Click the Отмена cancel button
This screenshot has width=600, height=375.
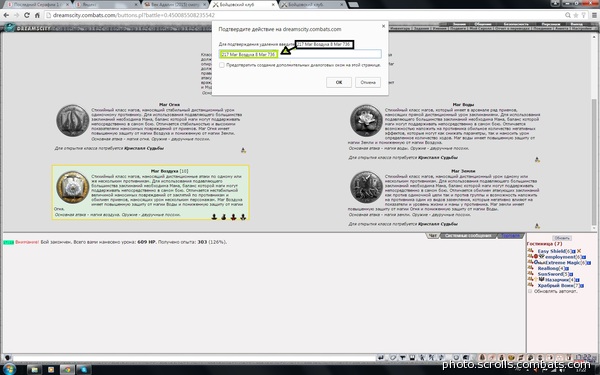click(368, 82)
